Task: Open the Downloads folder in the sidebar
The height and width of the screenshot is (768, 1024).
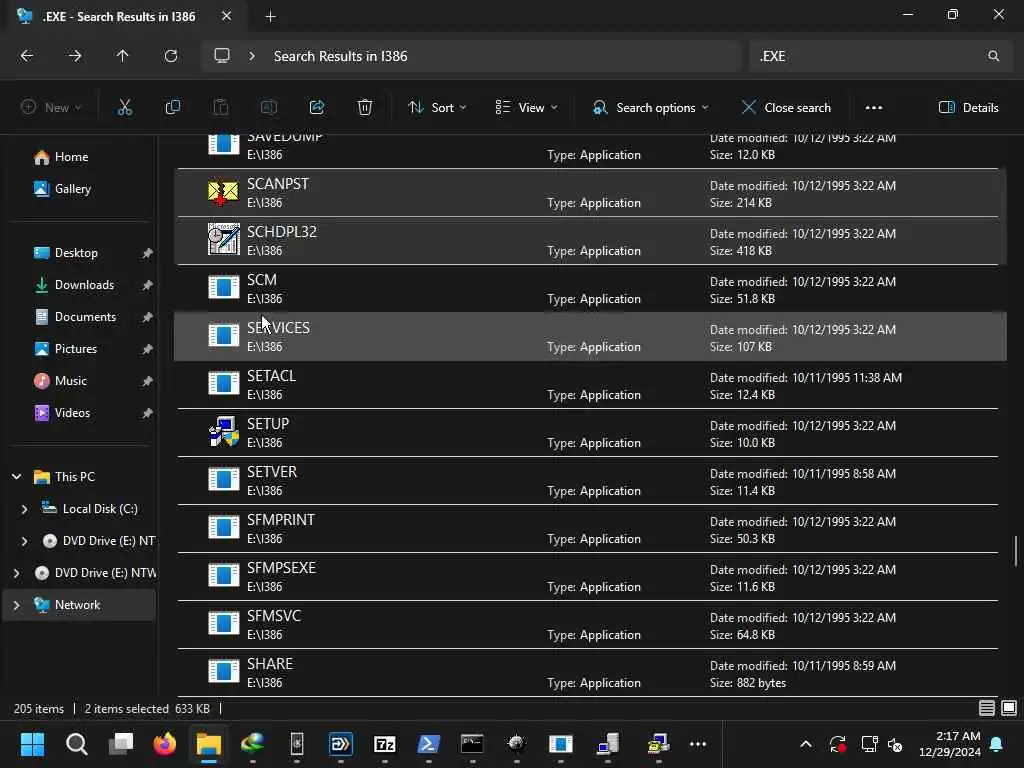Action: click(x=84, y=285)
